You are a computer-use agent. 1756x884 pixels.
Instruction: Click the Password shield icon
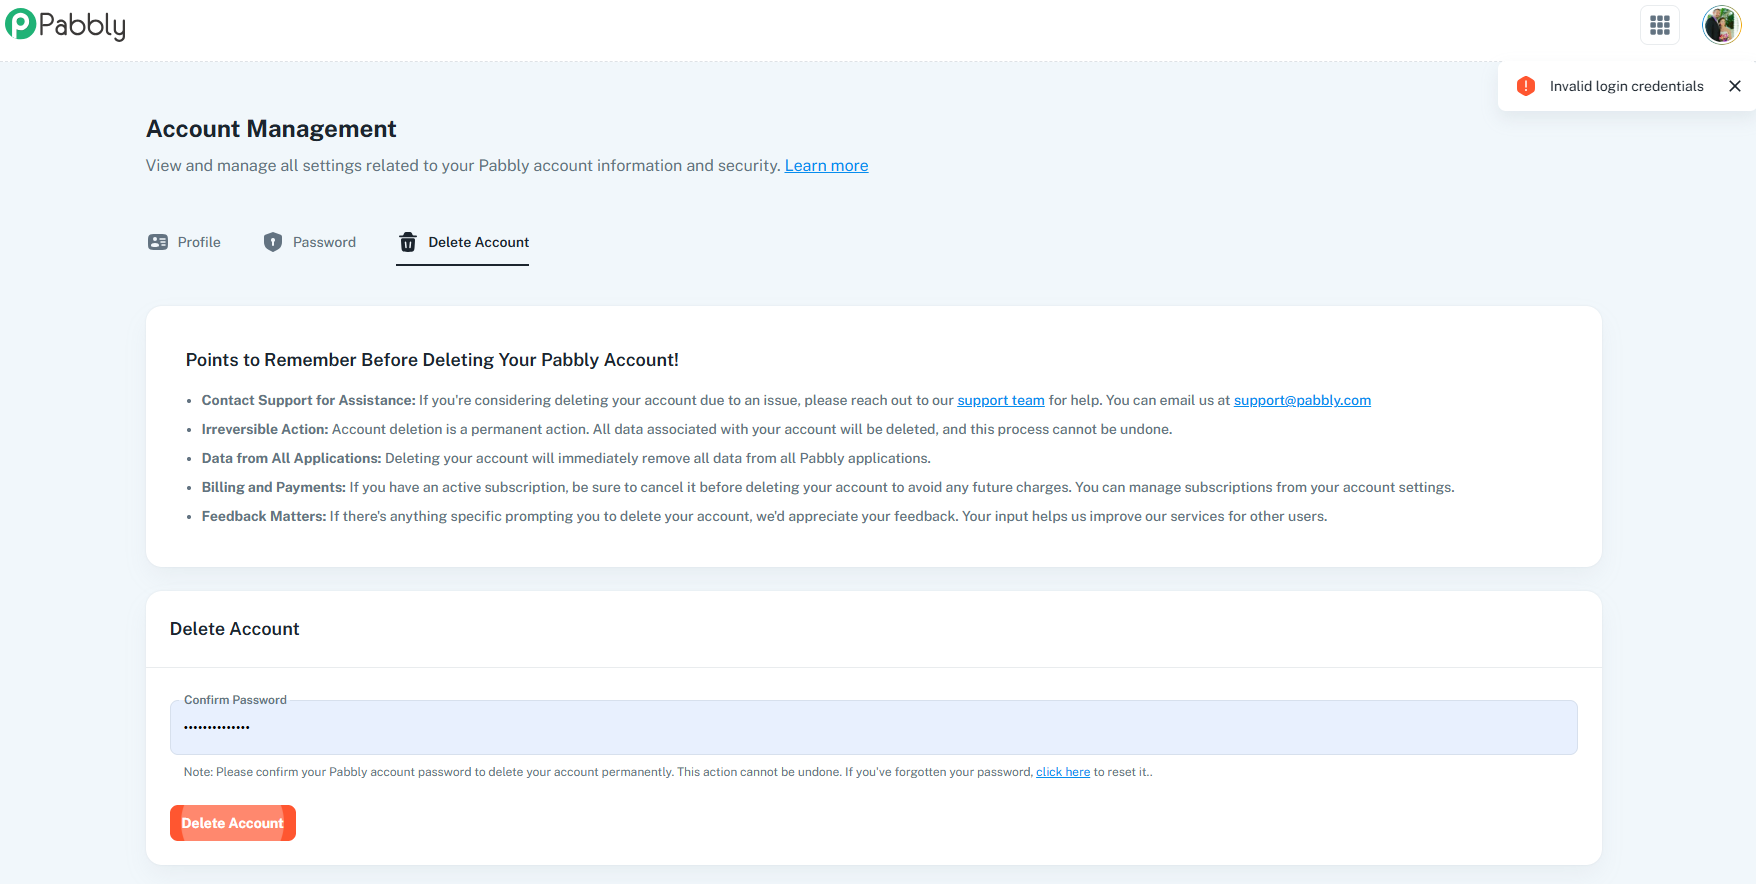click(x=272, y=242)
